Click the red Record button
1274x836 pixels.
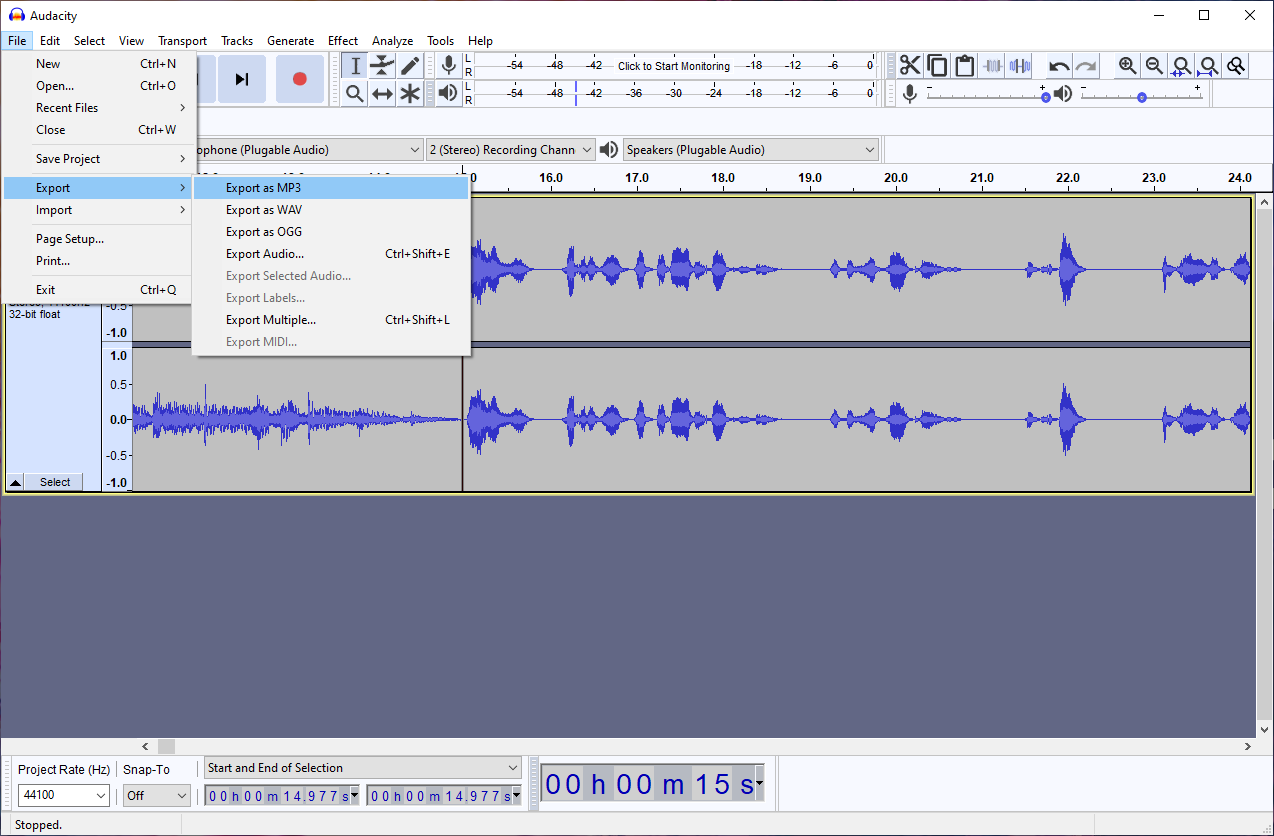(299, 79)
